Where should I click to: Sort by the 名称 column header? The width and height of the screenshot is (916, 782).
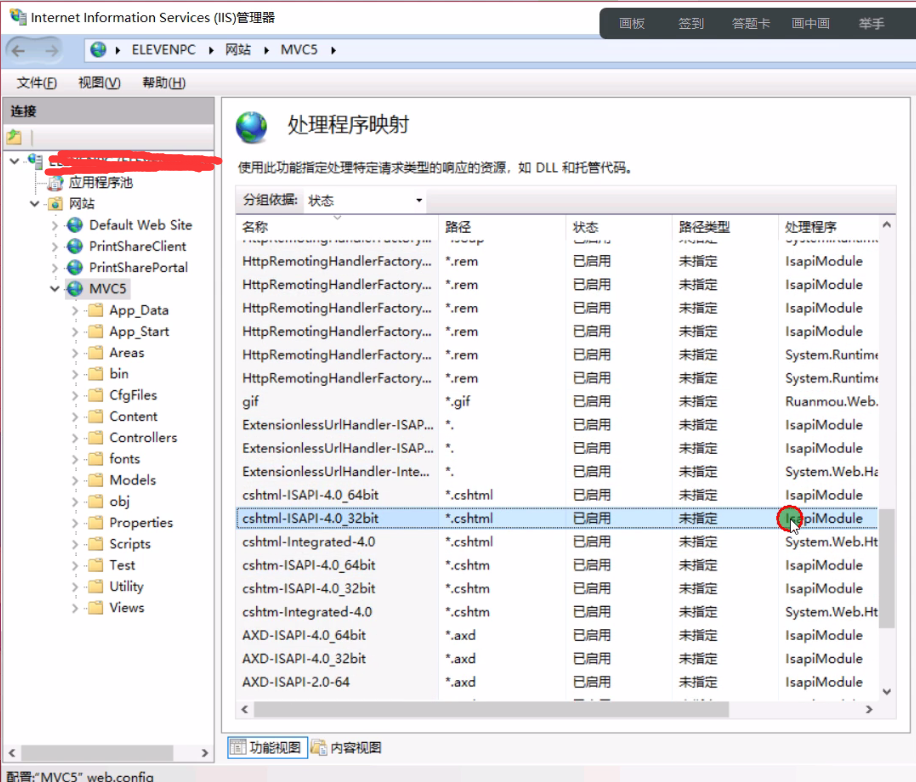click(x=337, y=227)
